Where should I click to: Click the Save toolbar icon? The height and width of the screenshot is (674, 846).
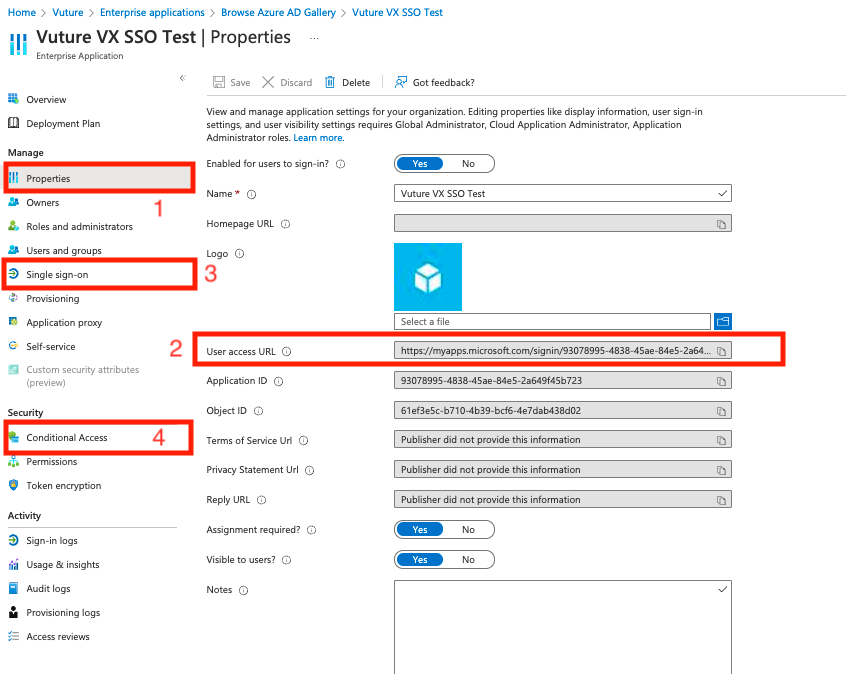[x=219, y=82]
